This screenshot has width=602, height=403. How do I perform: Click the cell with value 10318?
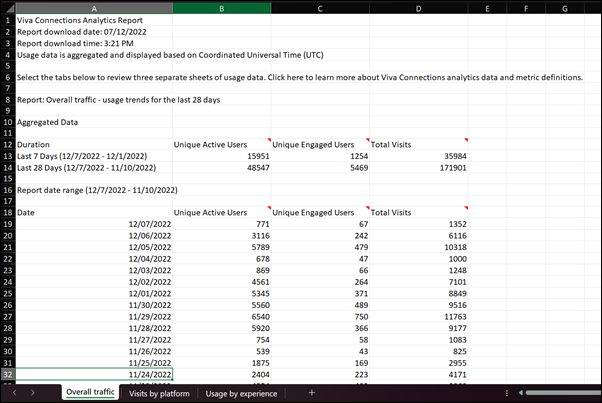click(x=418, y=247)
